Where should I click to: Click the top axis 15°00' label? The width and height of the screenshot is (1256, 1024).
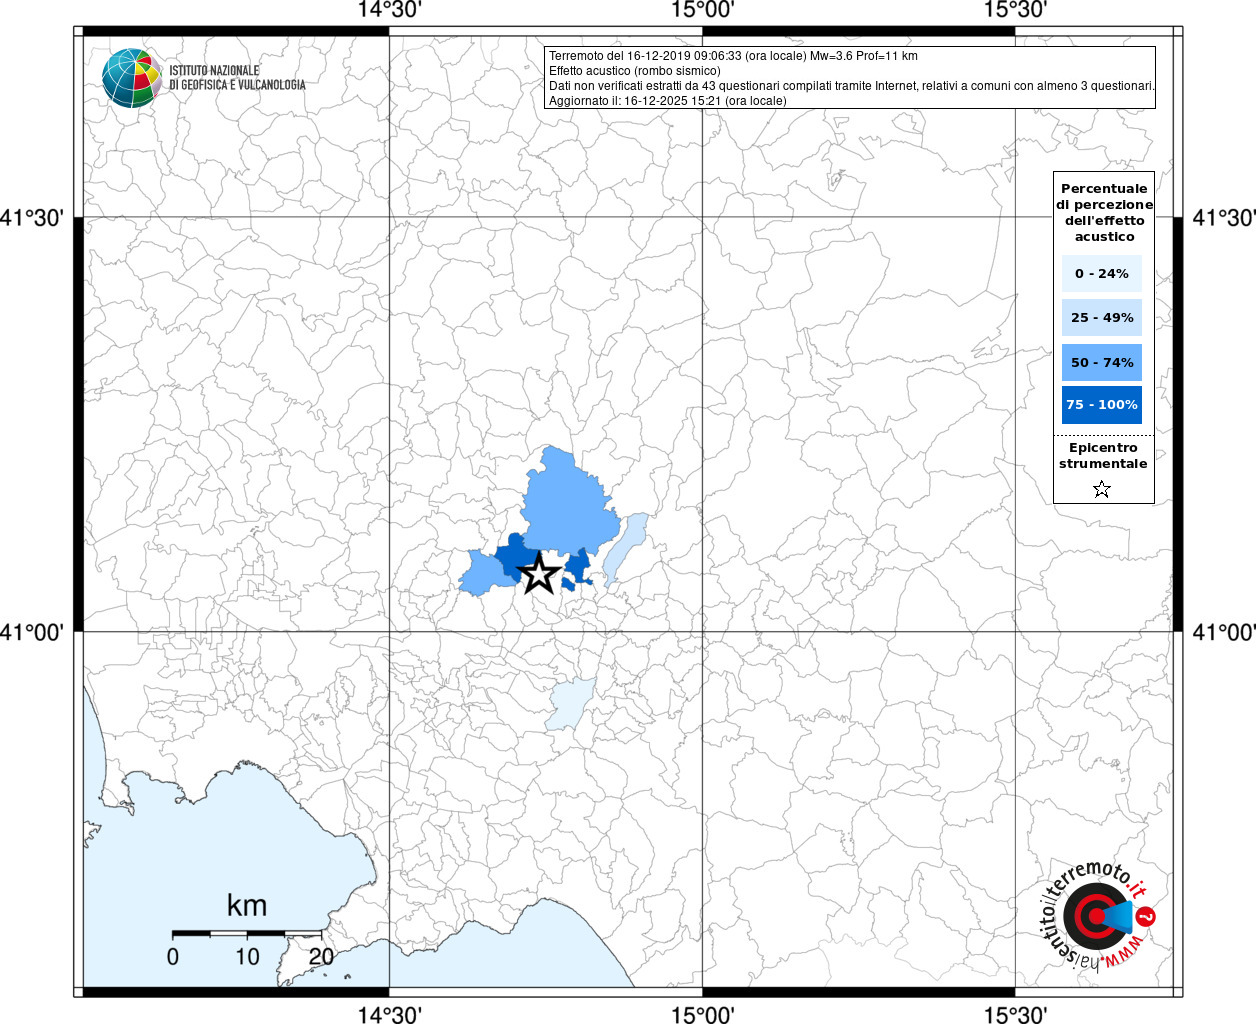pos(702,10)
